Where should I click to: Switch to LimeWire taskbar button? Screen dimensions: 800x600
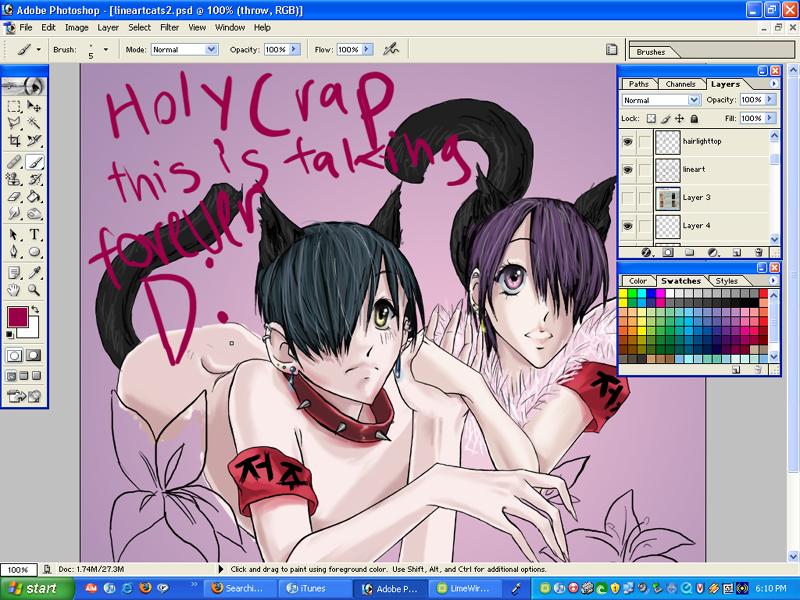pyautogui.click(x=463, y=588)
